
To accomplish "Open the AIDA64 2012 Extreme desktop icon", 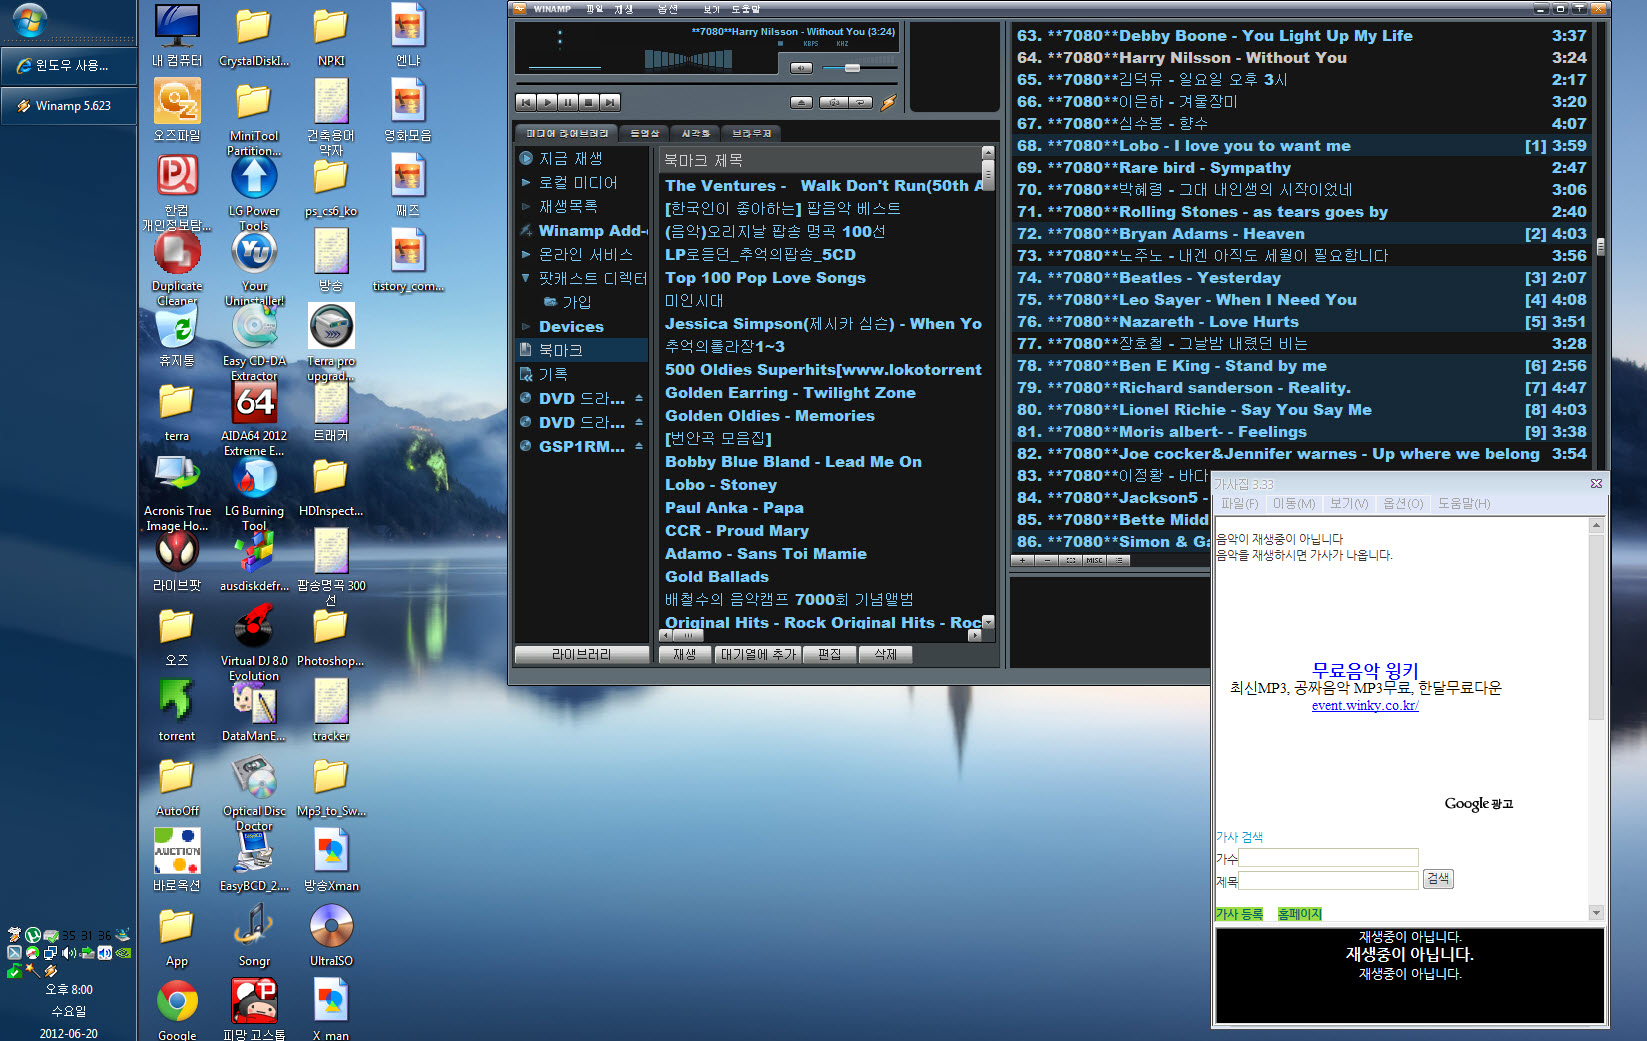I will pyautogui.click(x=254, y=418).
